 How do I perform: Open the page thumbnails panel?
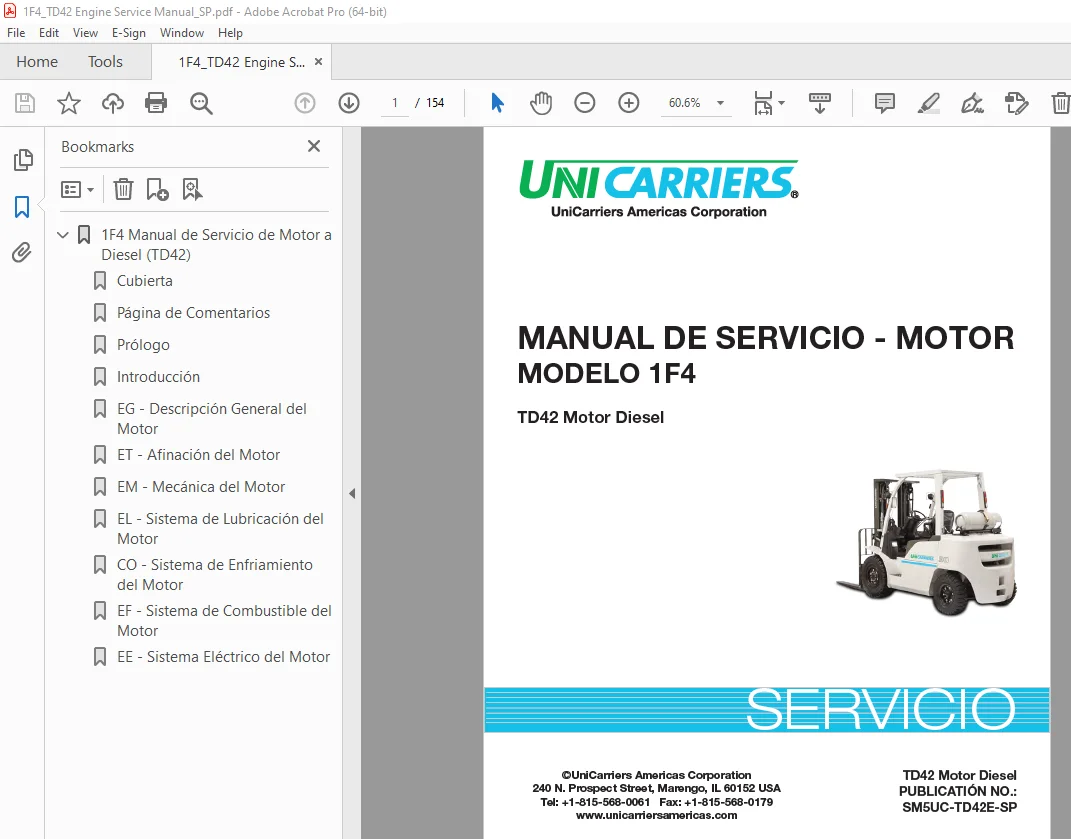(23, 160)
